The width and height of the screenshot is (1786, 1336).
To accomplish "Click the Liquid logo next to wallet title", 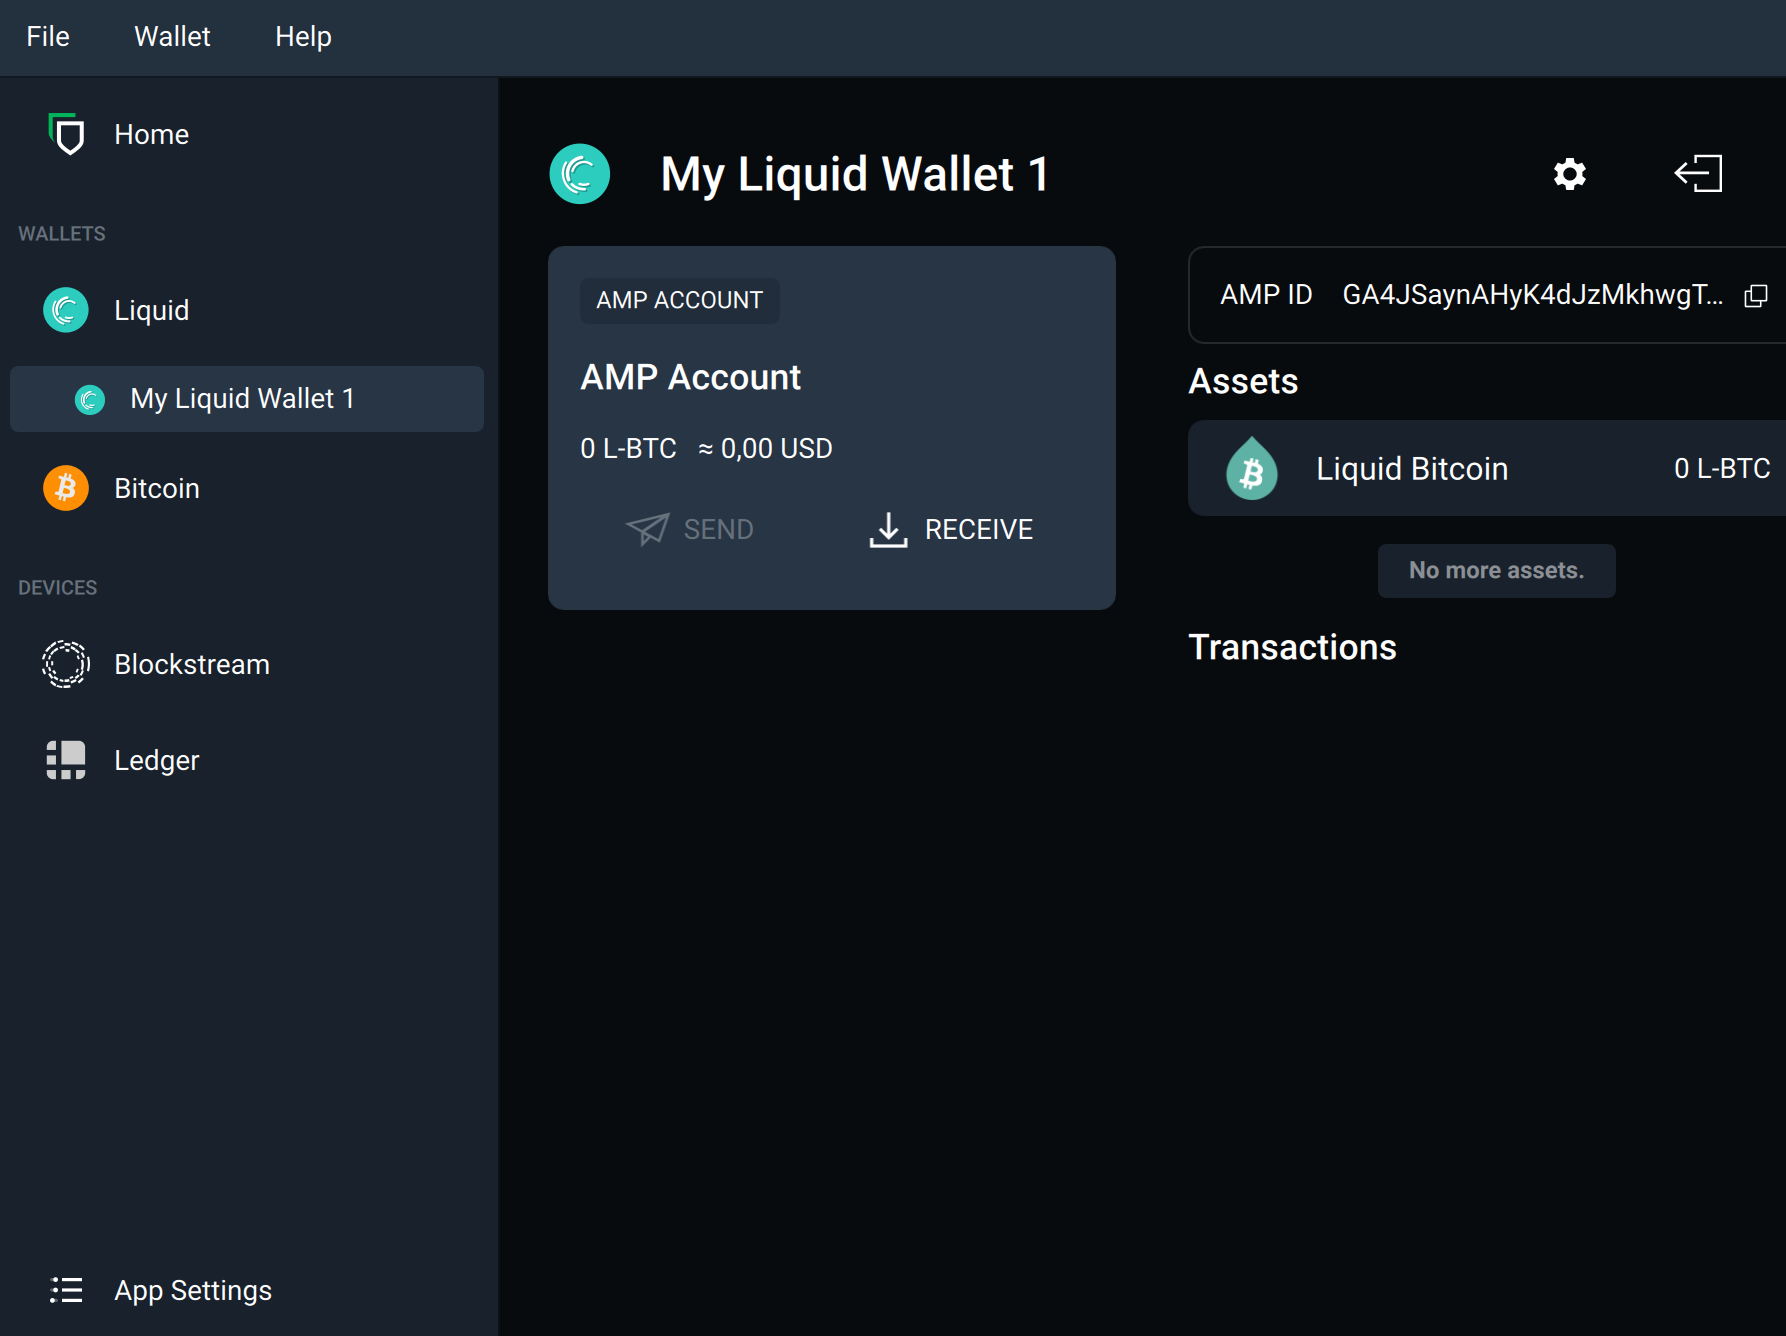I will pos(580,174).
